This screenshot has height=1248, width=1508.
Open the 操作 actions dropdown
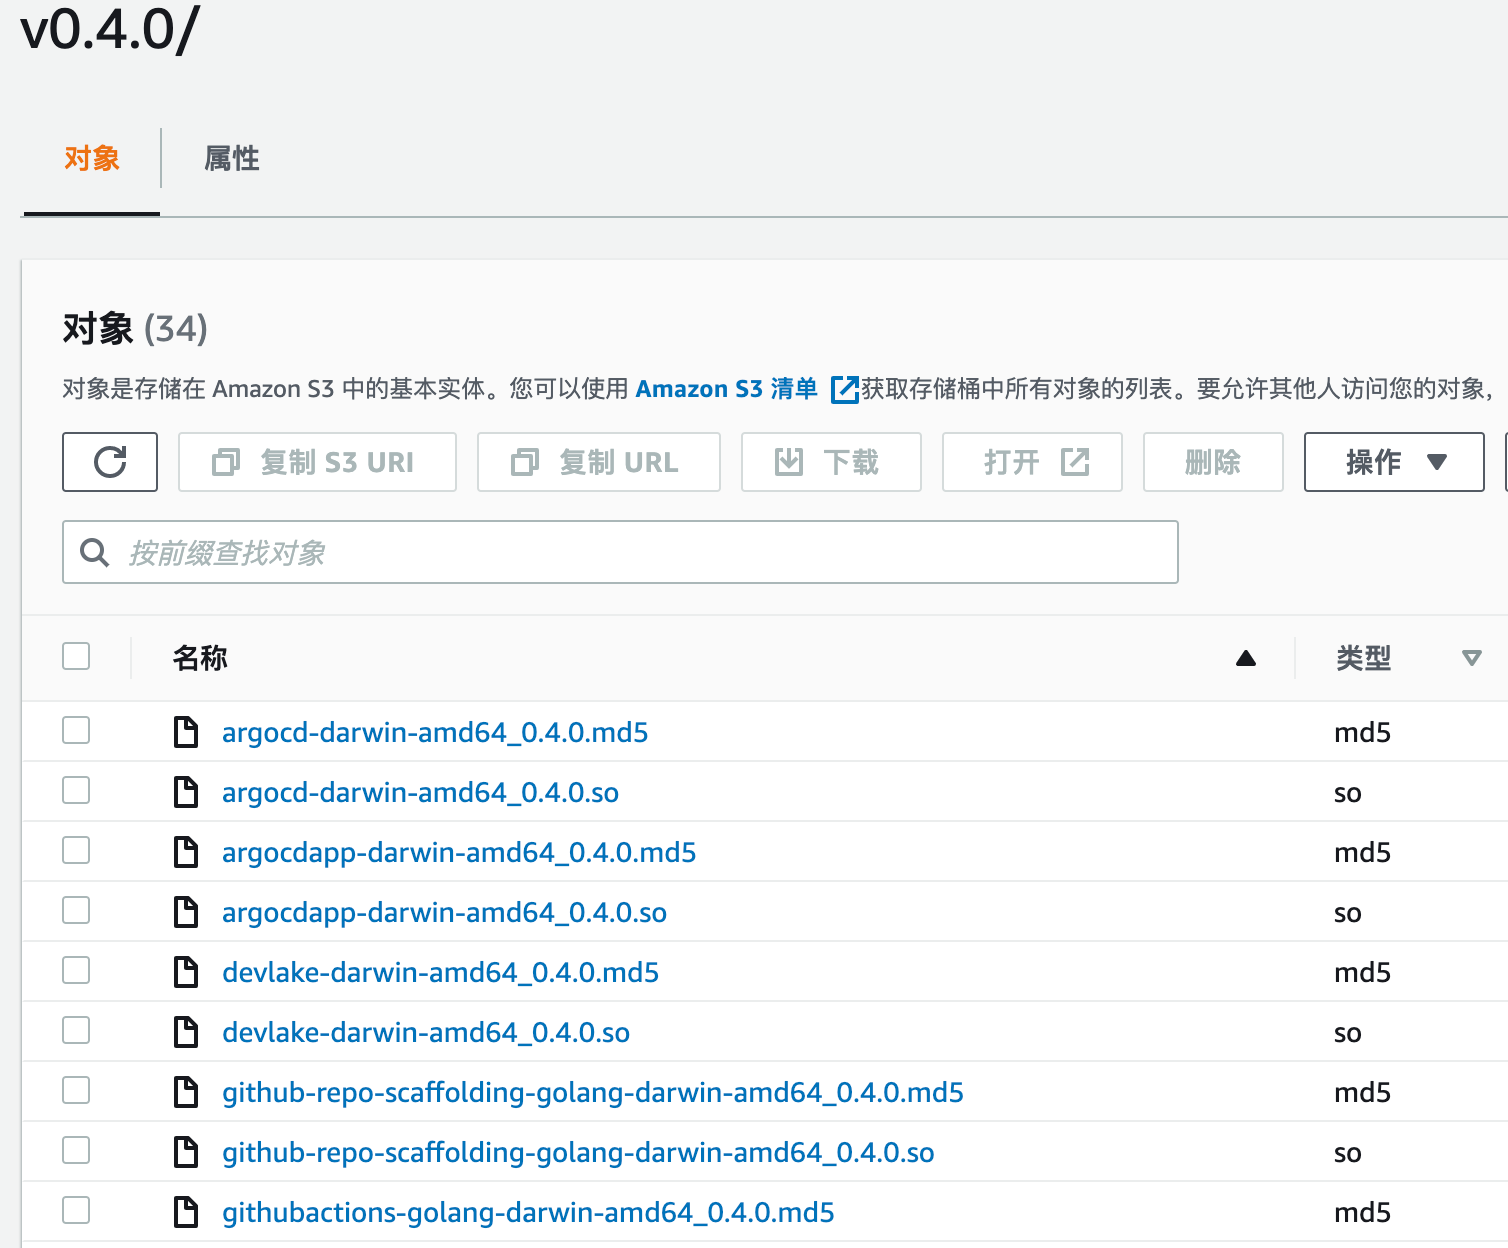tap(1394, 462)
